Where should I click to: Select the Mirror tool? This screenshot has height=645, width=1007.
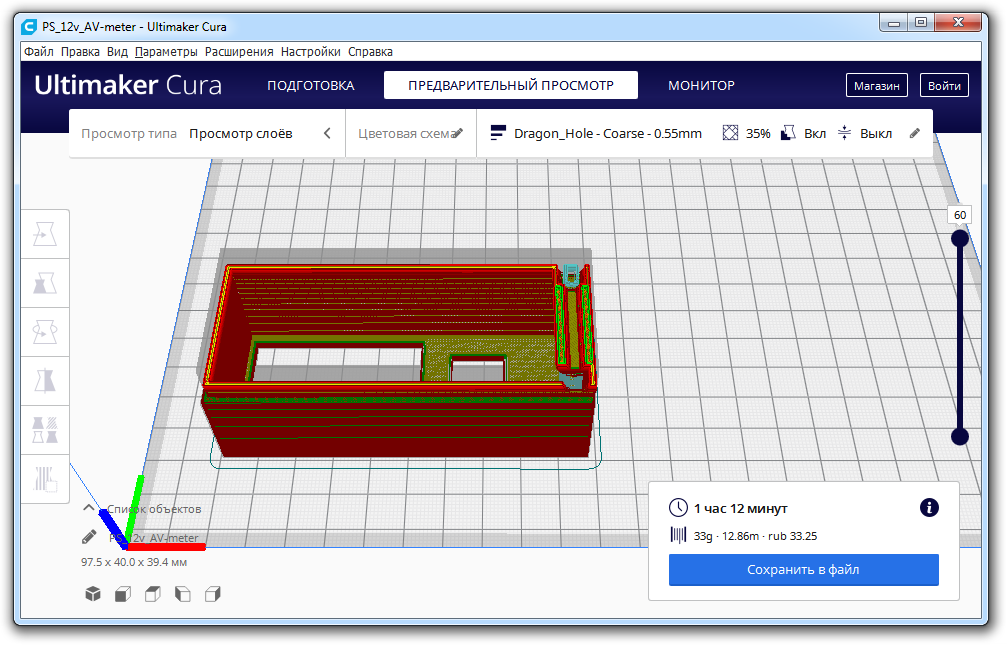45,381
